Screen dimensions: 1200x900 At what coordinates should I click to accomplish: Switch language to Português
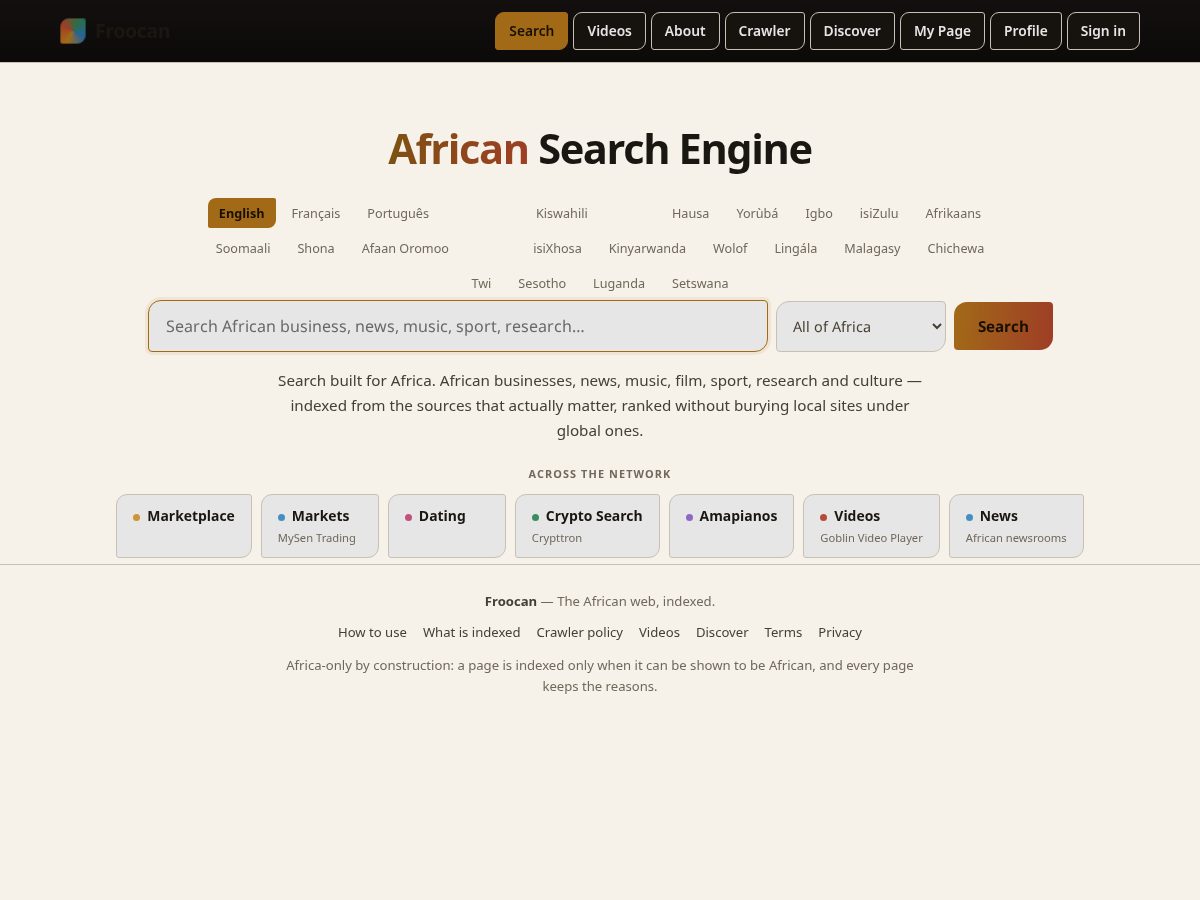pos(398,213)
